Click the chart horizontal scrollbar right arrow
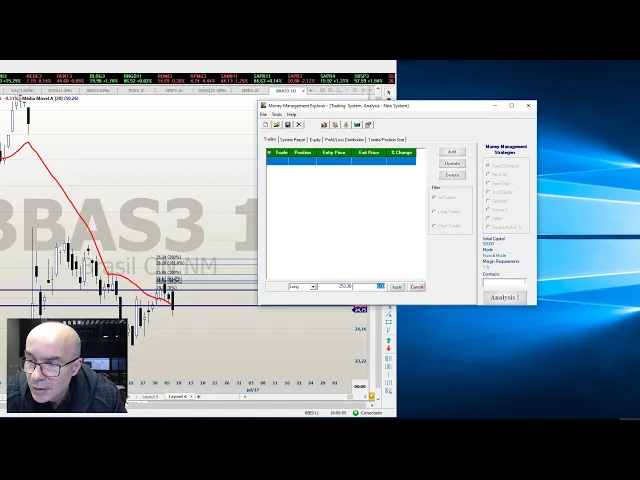Image resolution: width=640 pixels, height=480 pixels. (x=365, y=396)
